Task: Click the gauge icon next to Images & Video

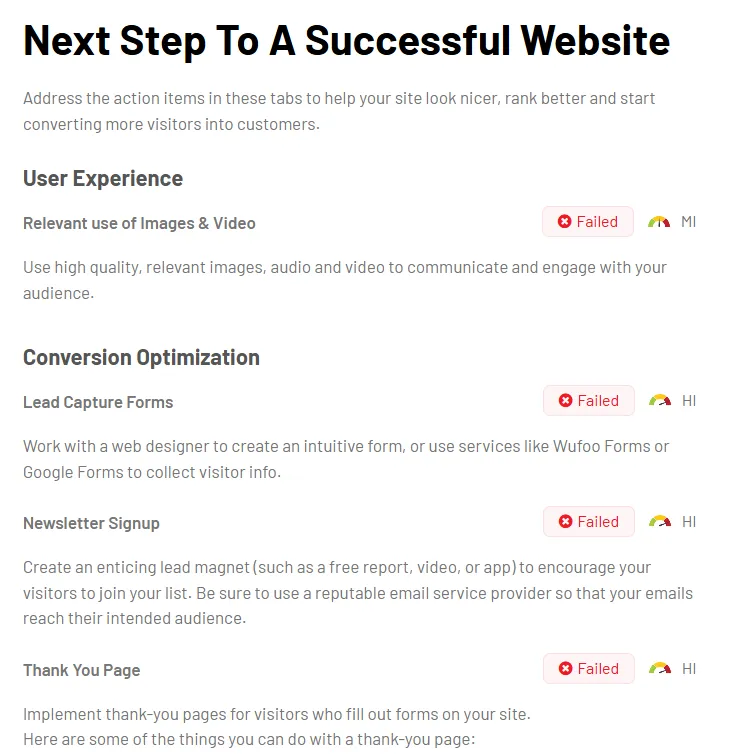Action: click(659, 222)
